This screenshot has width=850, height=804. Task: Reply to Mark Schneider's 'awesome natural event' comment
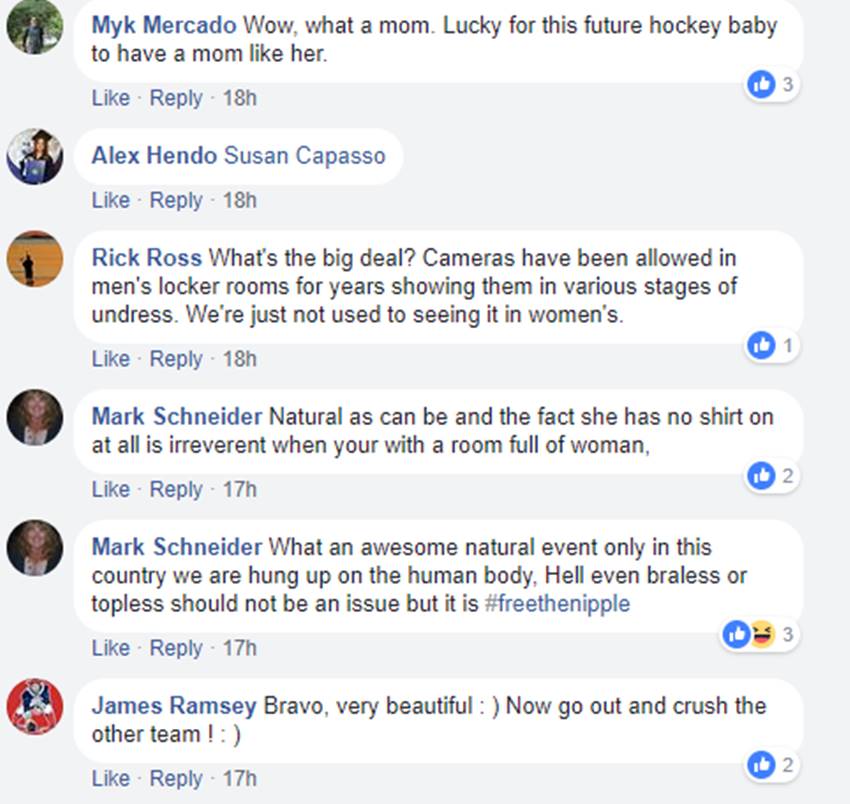[x=176, y=648]
